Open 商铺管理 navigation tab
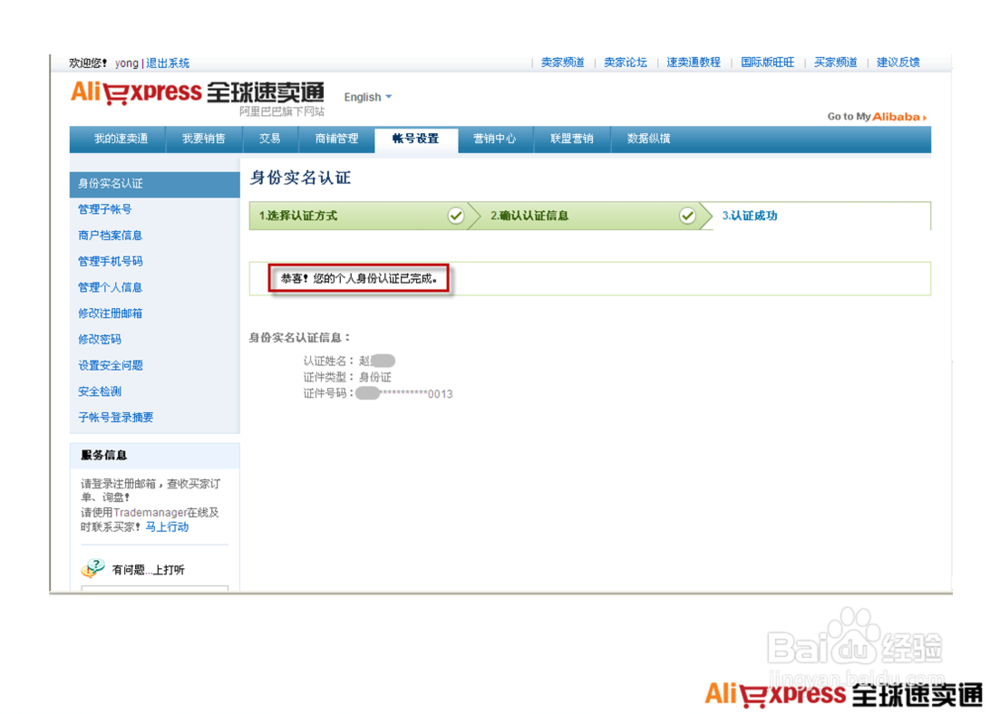 [337, 138]
